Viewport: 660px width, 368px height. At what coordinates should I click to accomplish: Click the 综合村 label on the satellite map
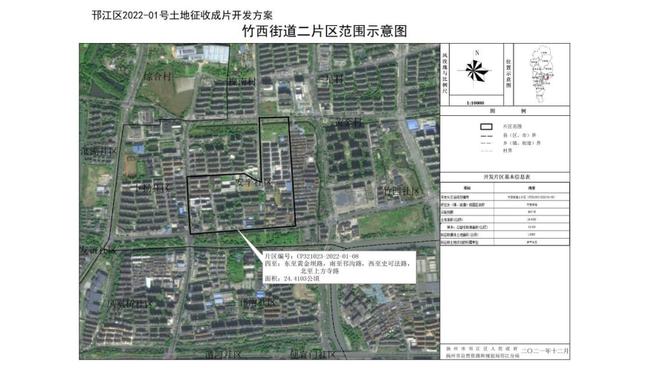159,77
